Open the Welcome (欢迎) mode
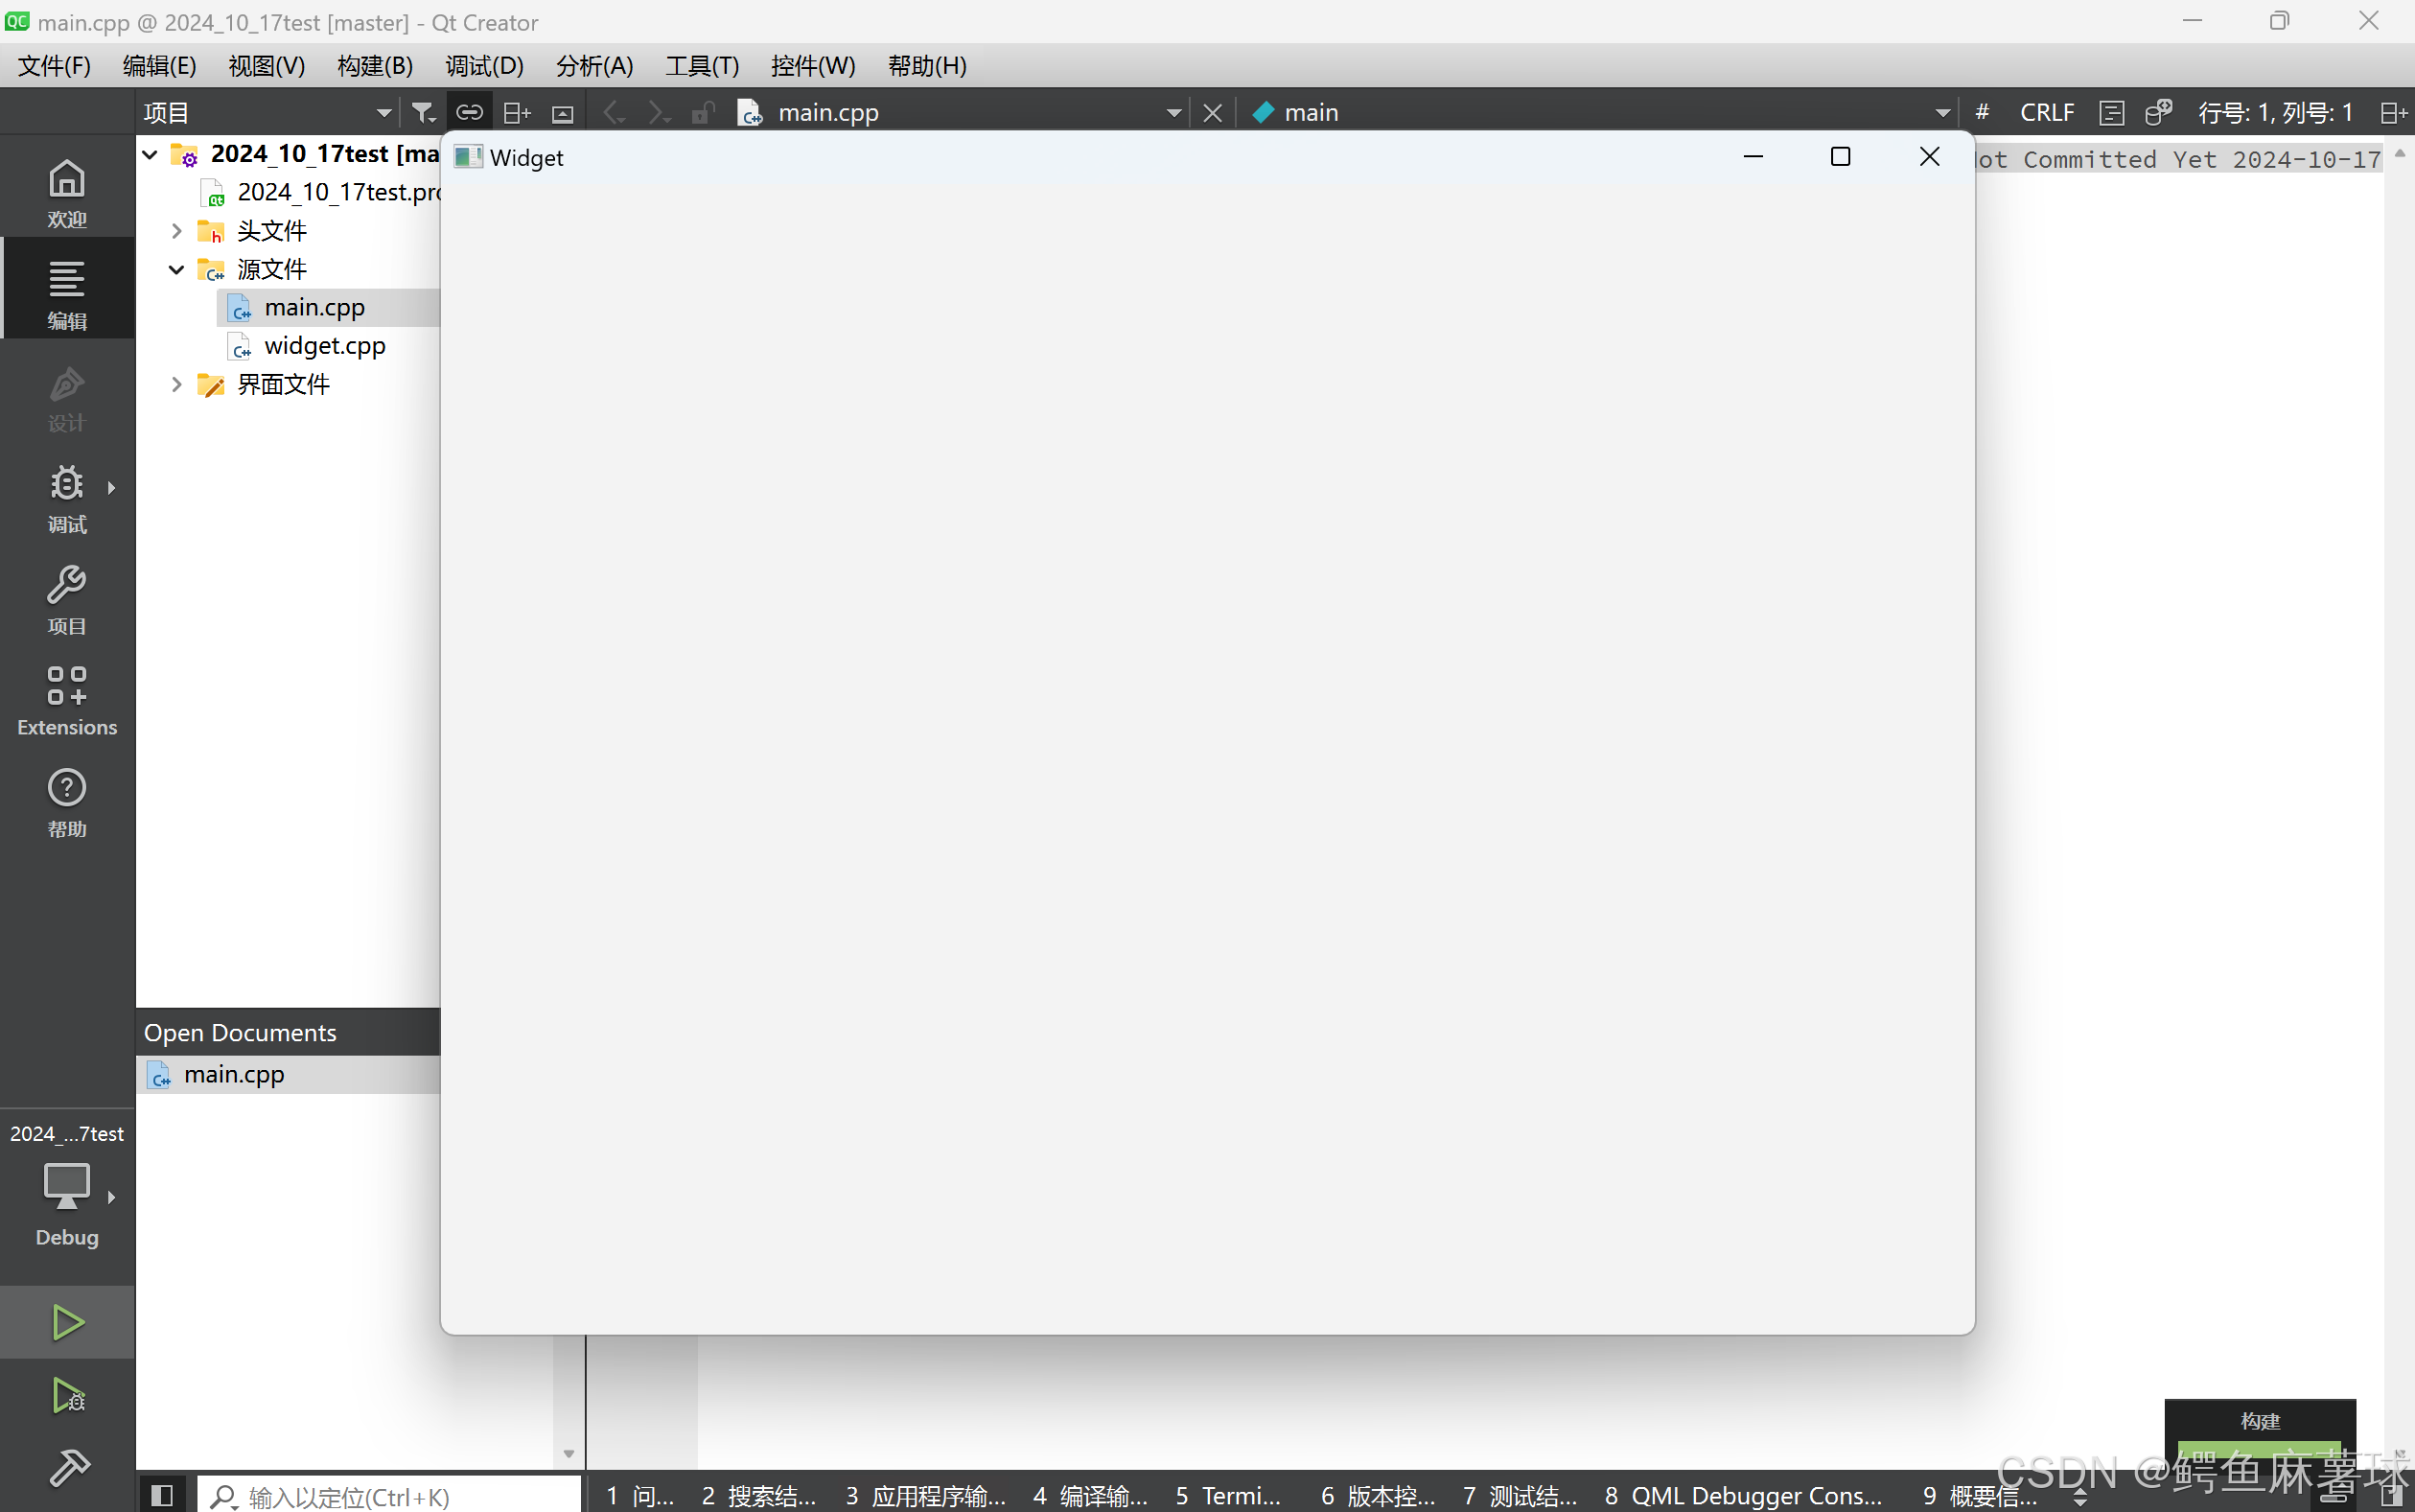The height and width of the screenshot is (1512, 2415). pos(67,193)
